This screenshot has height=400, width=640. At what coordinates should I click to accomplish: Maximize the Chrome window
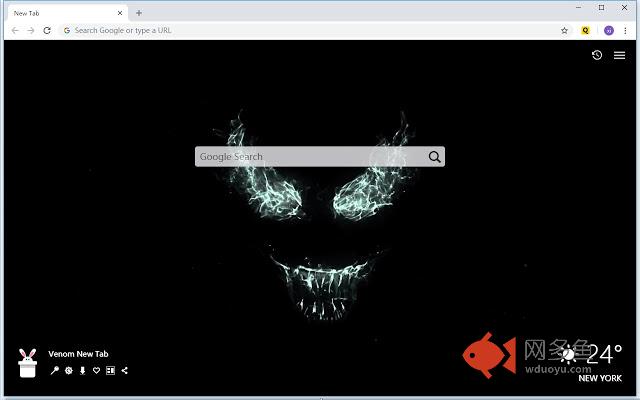click(x=601, y=7)
